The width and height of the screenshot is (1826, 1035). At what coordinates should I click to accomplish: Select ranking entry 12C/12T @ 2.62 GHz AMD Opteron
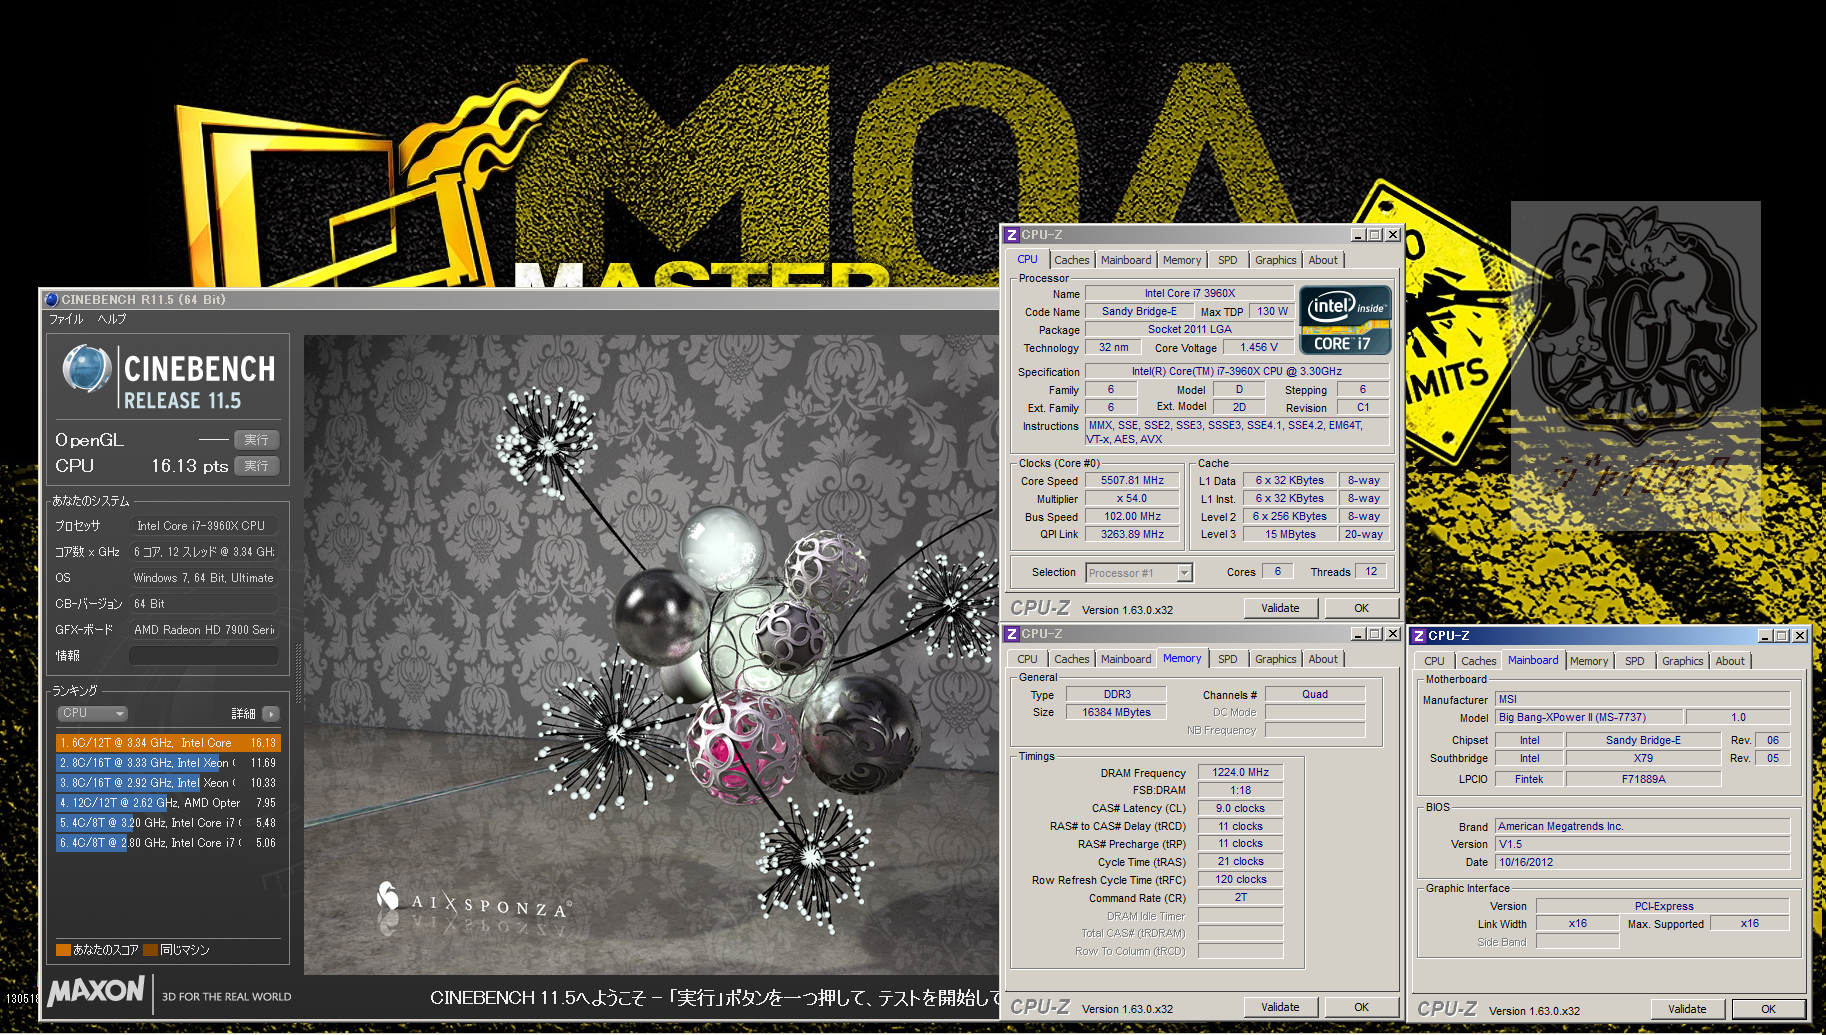(168, 803)
